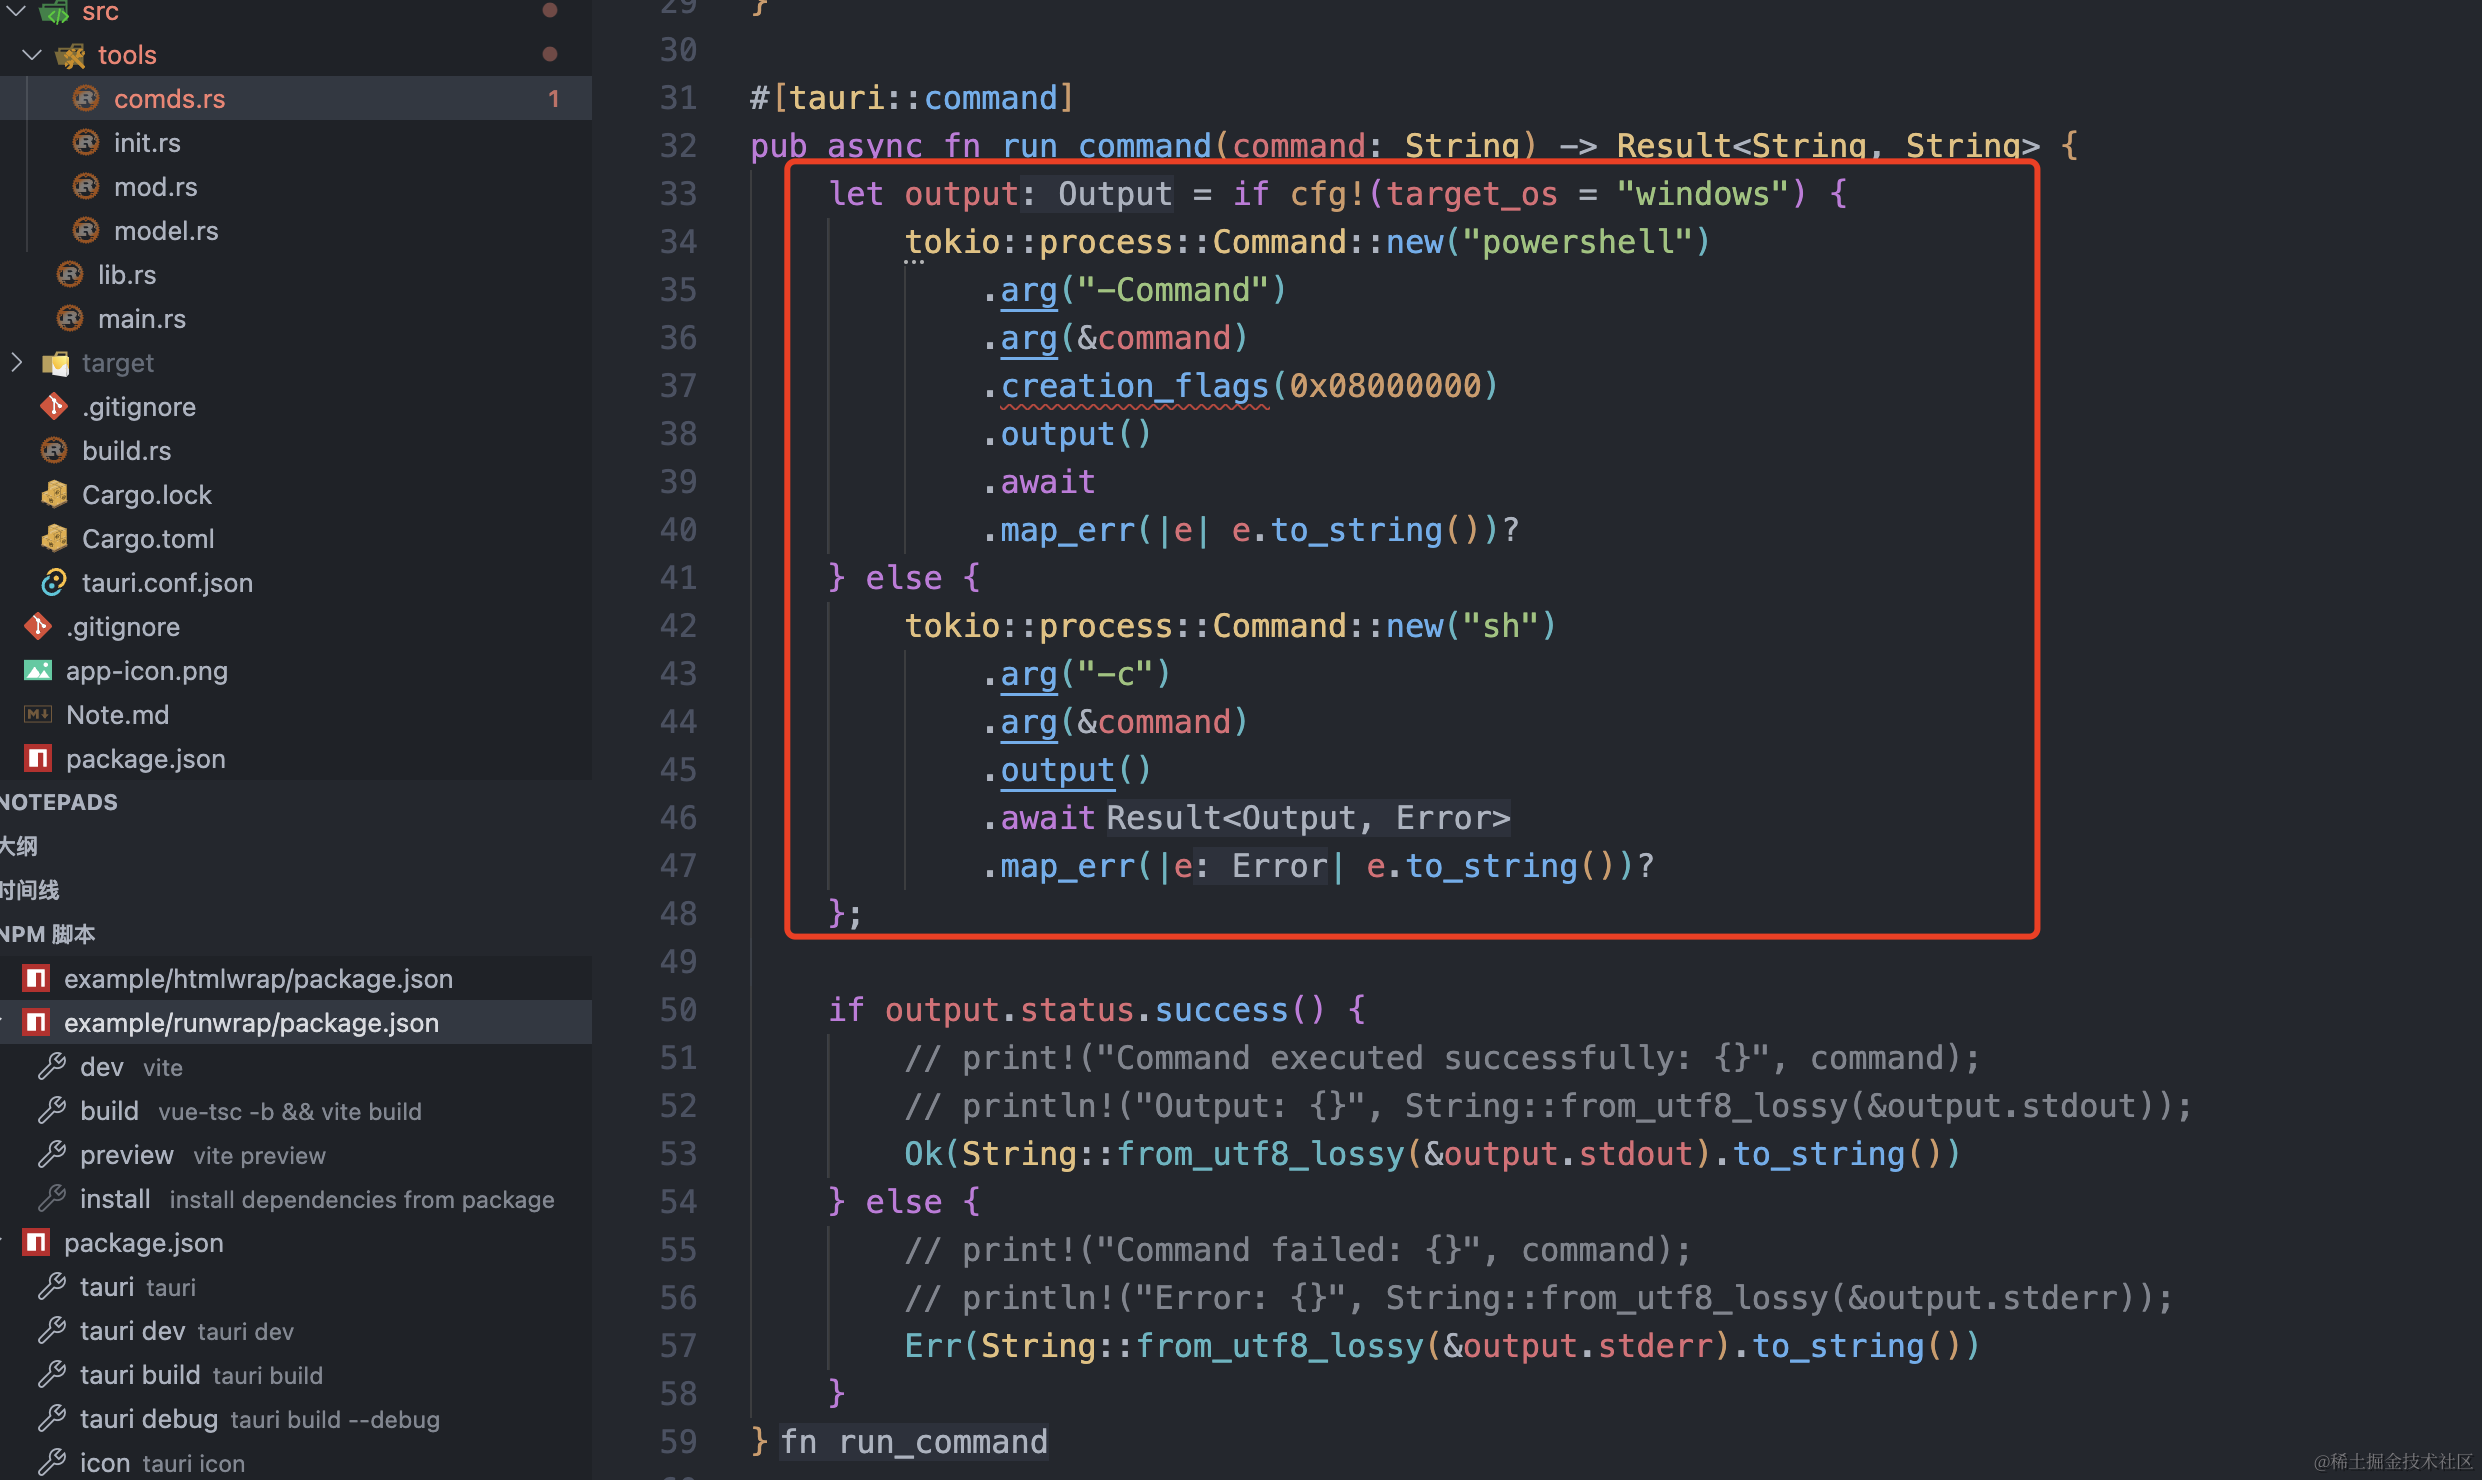Click the Cargo.lock package icon
The width and height of the screenshot is (2482, 1480).
pyautogui.click(x=54, y=494)
